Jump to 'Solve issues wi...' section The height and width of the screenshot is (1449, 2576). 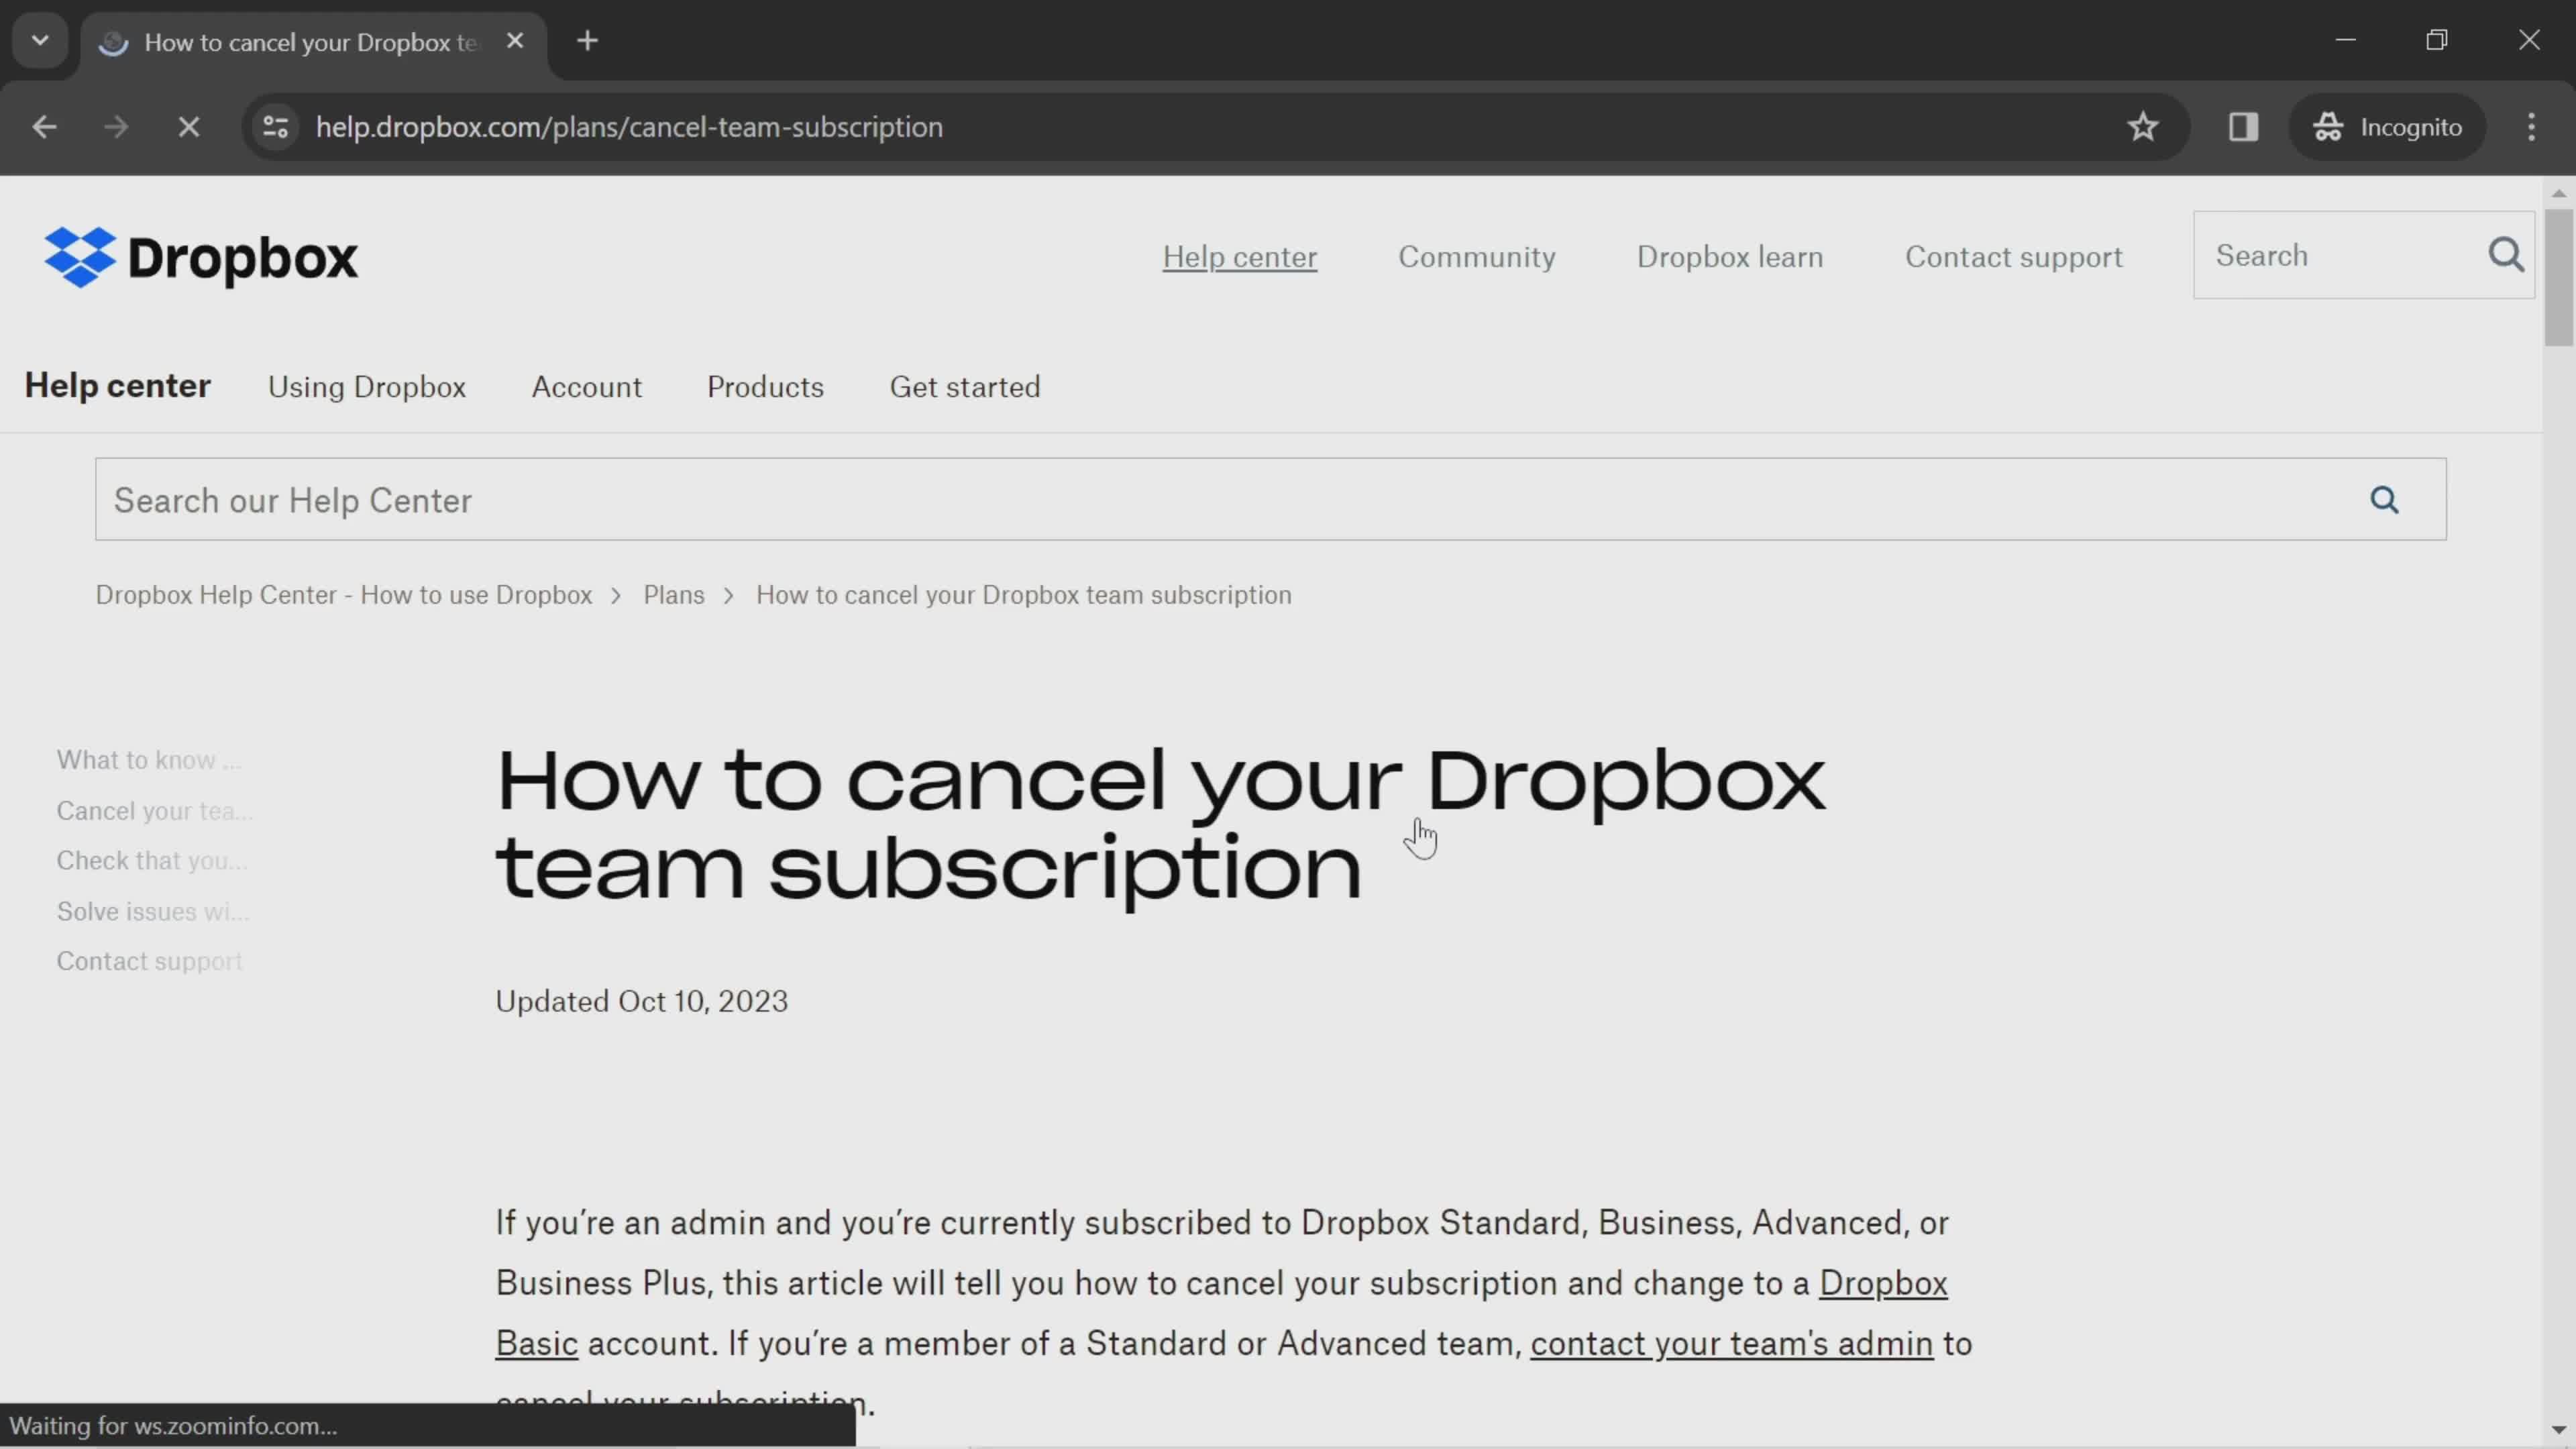[x=152, y=912]
